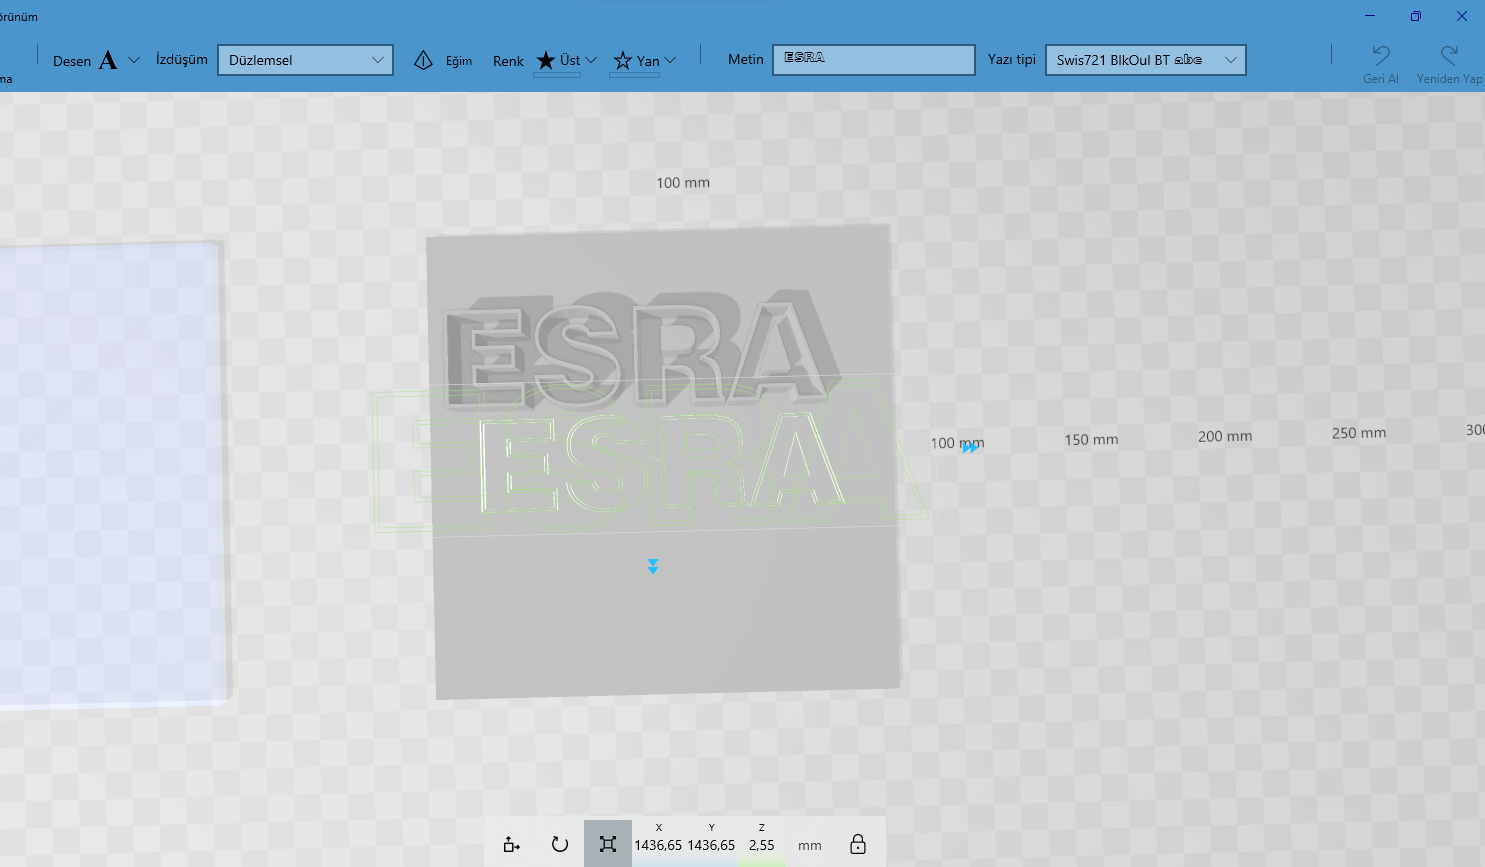Click the Z value field showing 2,55

click(761, 844)
